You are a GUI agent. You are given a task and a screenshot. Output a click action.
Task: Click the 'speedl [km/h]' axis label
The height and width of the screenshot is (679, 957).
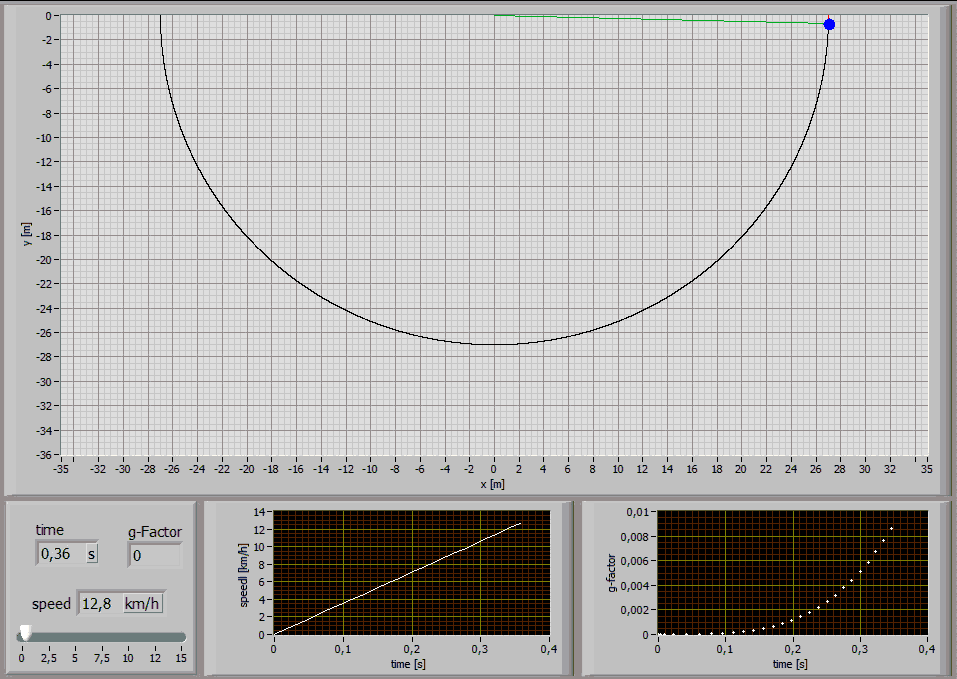click(244, 575)
